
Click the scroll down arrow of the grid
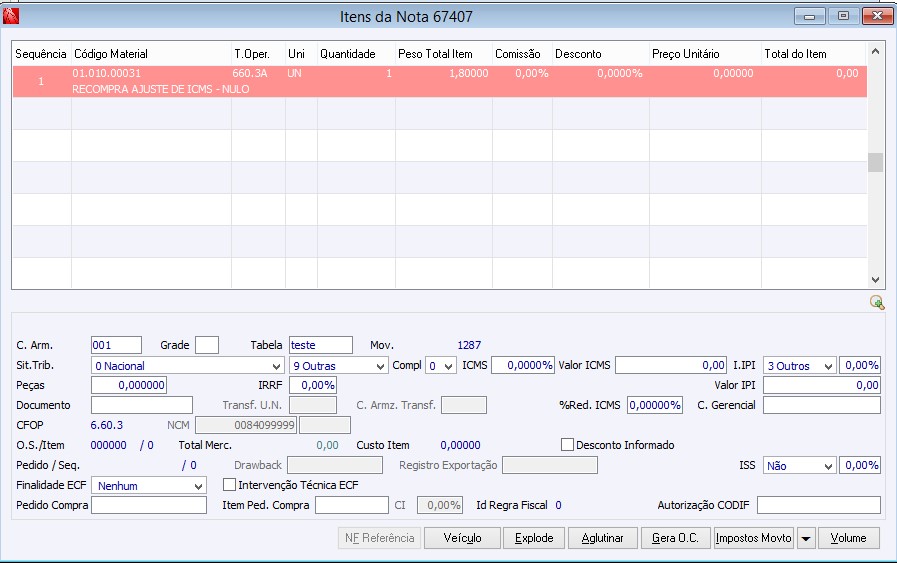[875, 280]
